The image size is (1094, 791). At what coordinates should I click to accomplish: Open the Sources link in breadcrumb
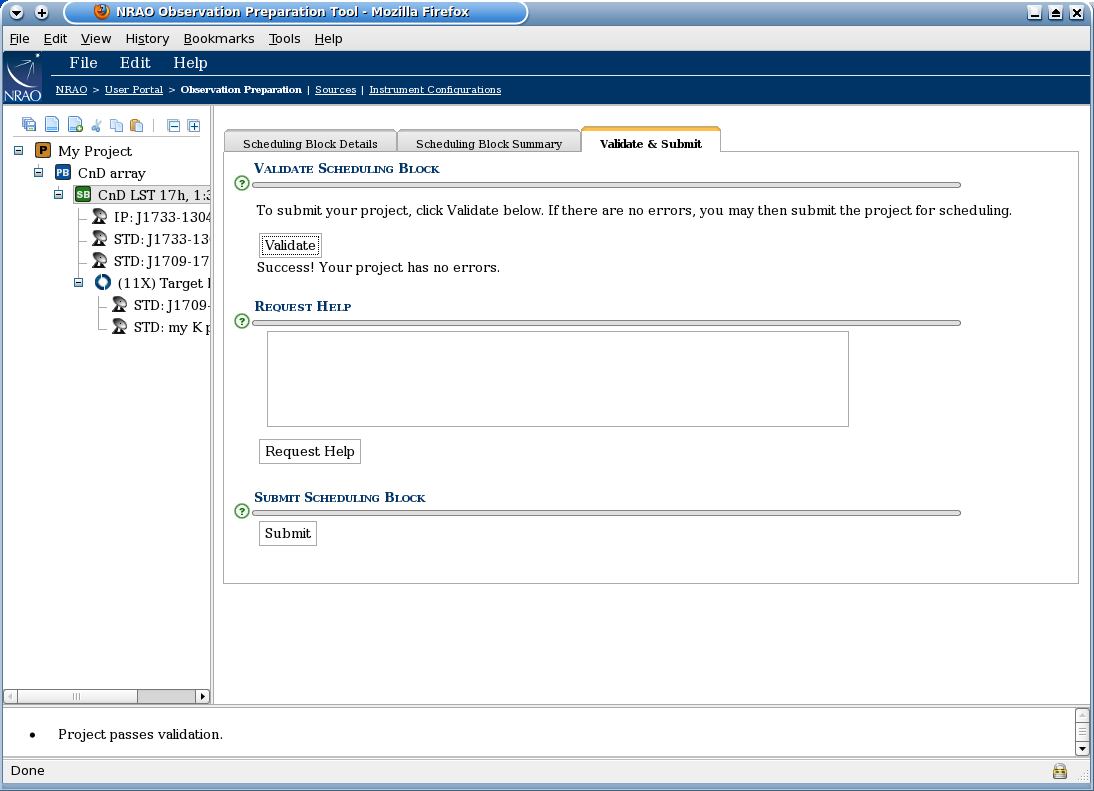(x=335, y=89)
